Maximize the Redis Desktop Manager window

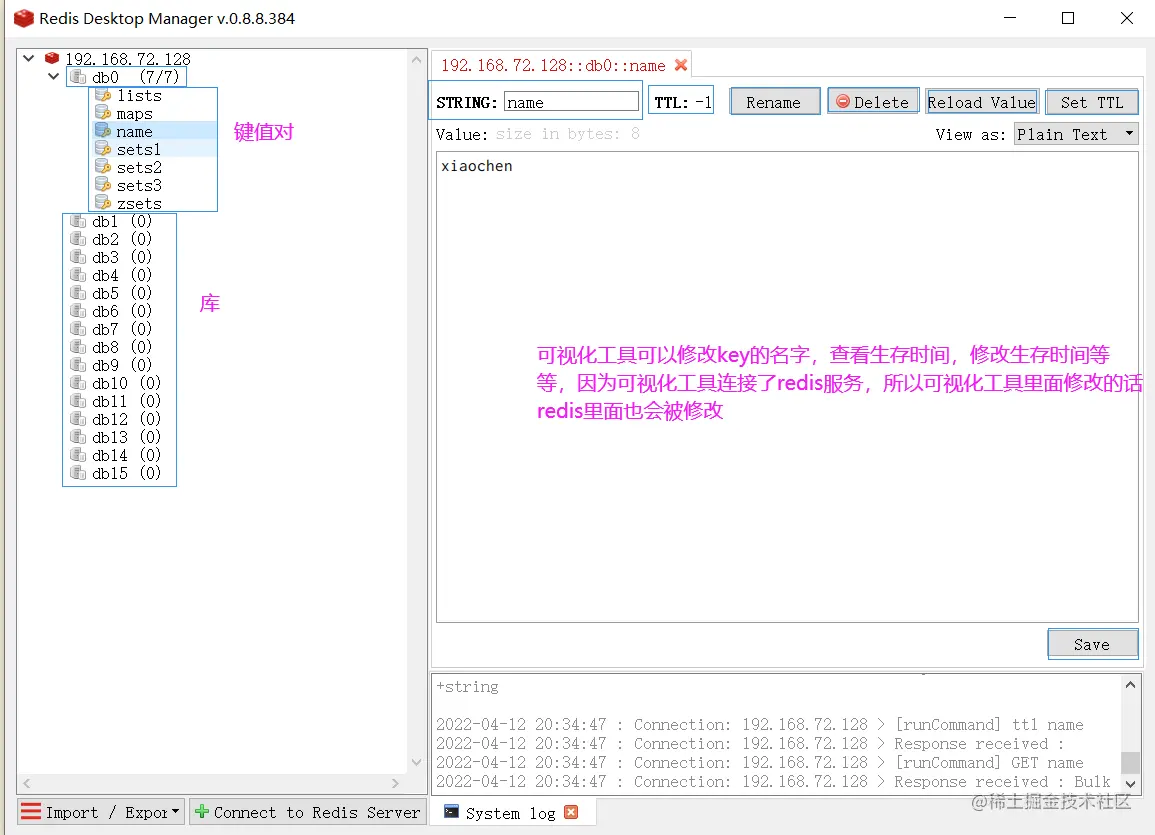click(1068, 18)
